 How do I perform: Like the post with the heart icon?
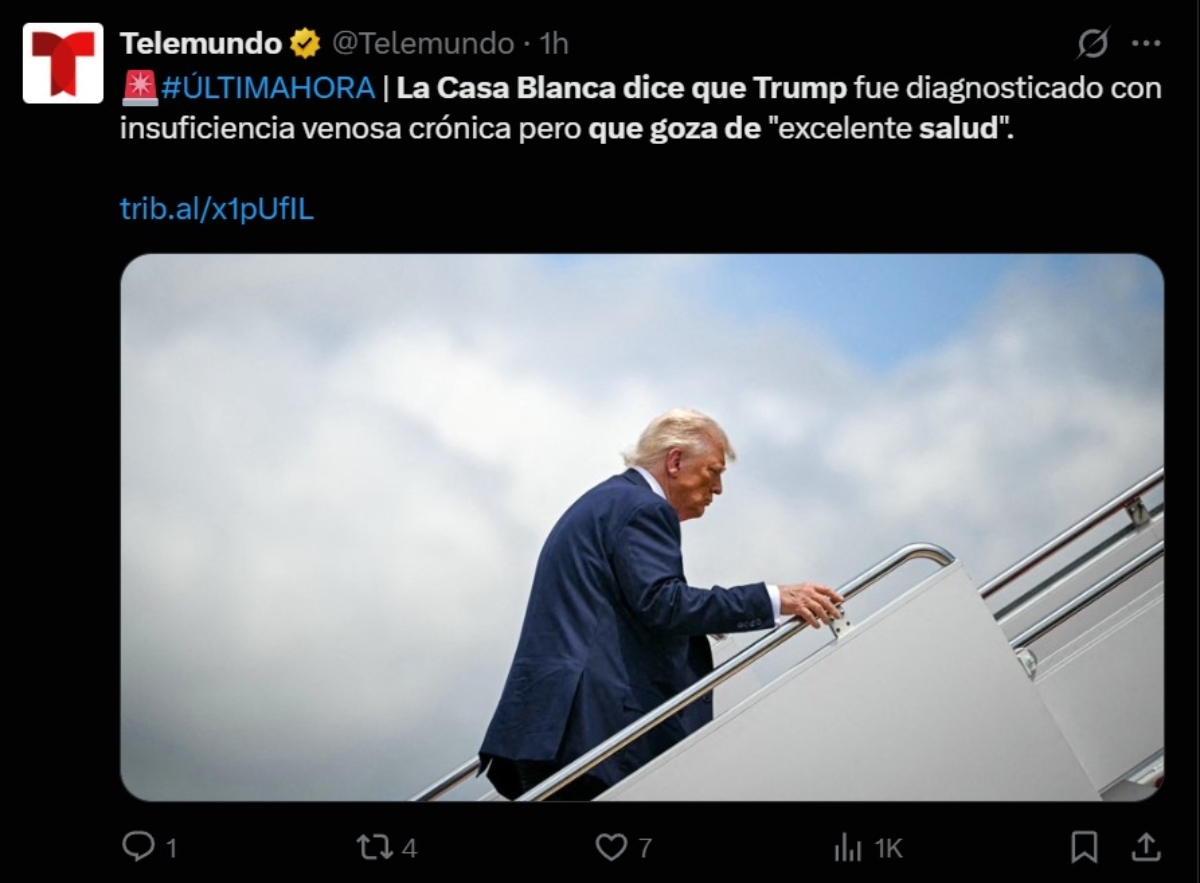point(611,847)
